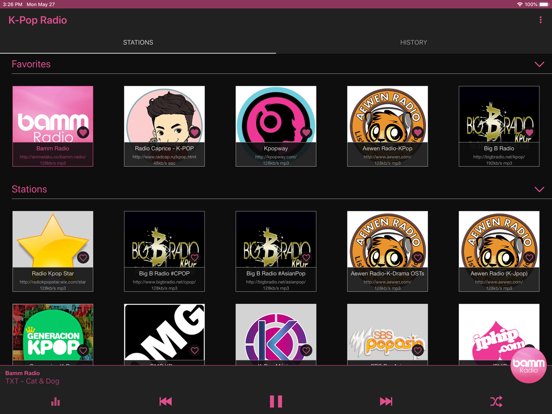
Task: Unfavorite Bamm Radio using its heart
Action: [x=83, y=132]
